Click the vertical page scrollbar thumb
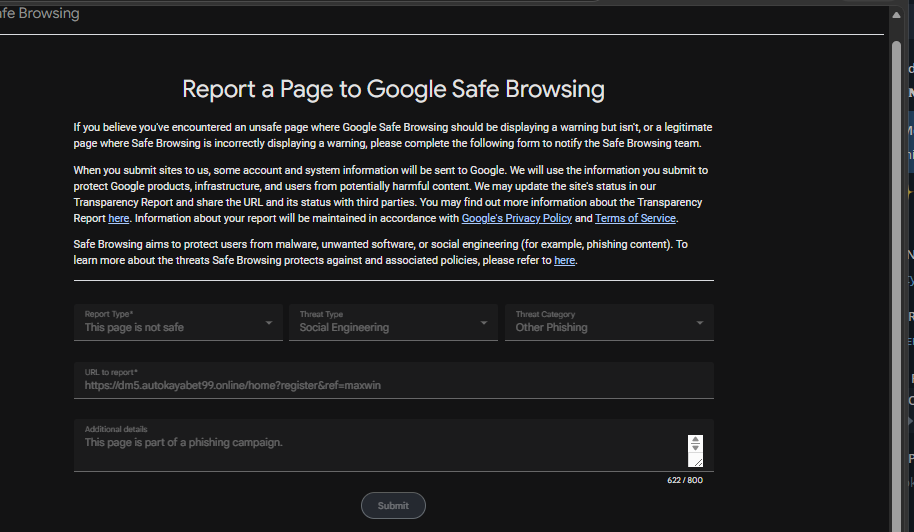914x532 pixels. click(897, 286)
